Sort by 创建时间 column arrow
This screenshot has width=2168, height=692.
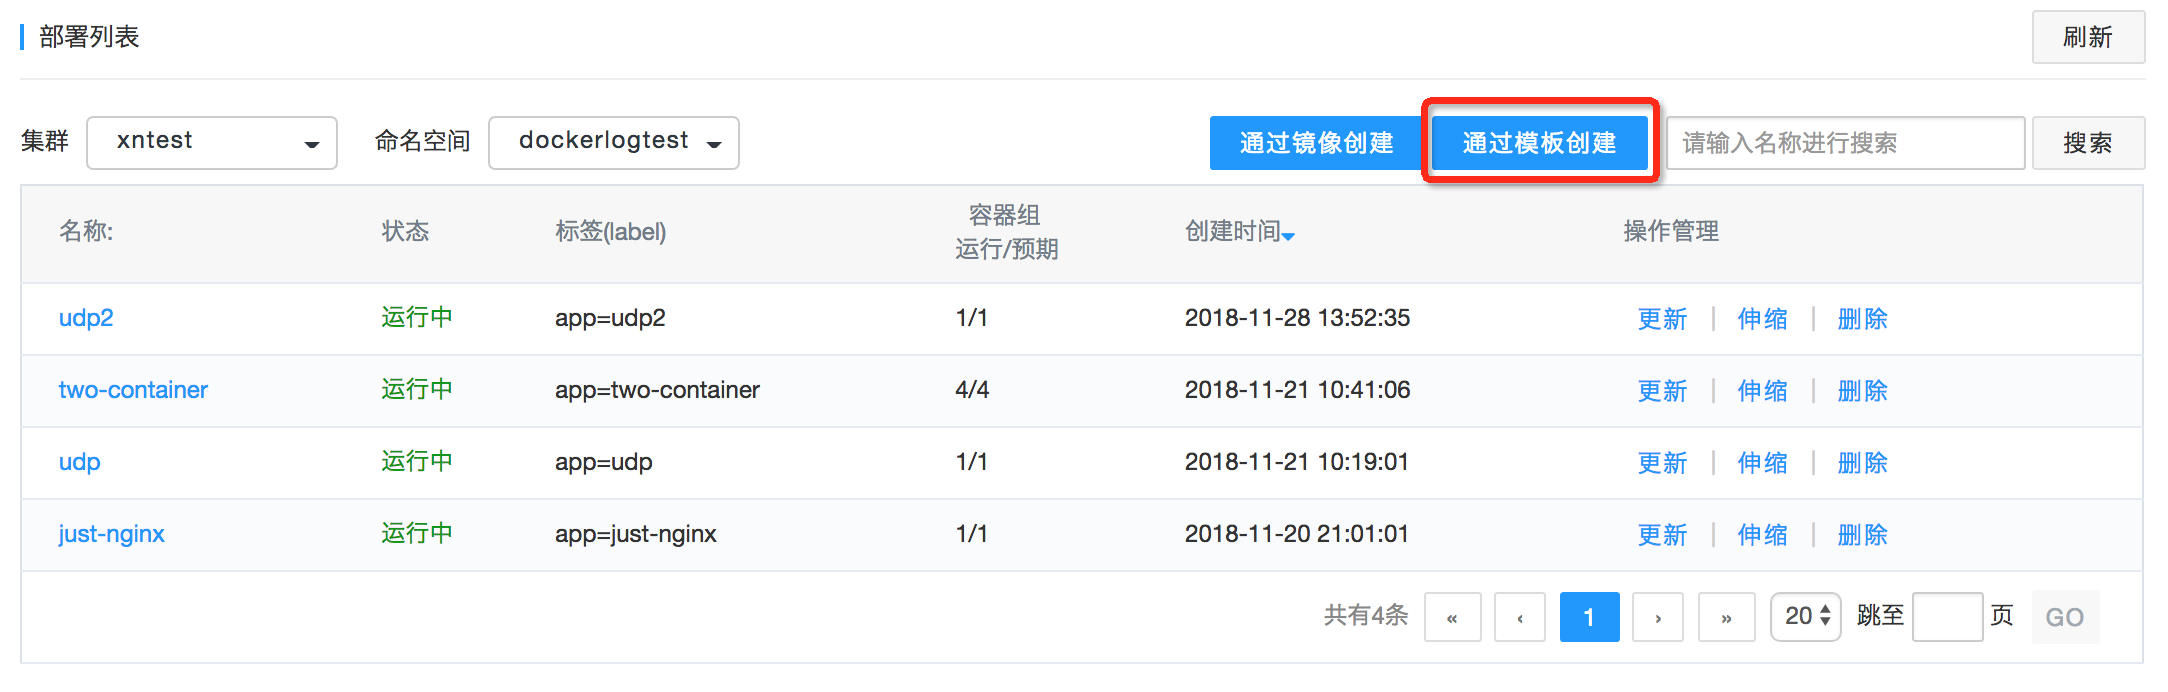click(x=1289, y=236)
